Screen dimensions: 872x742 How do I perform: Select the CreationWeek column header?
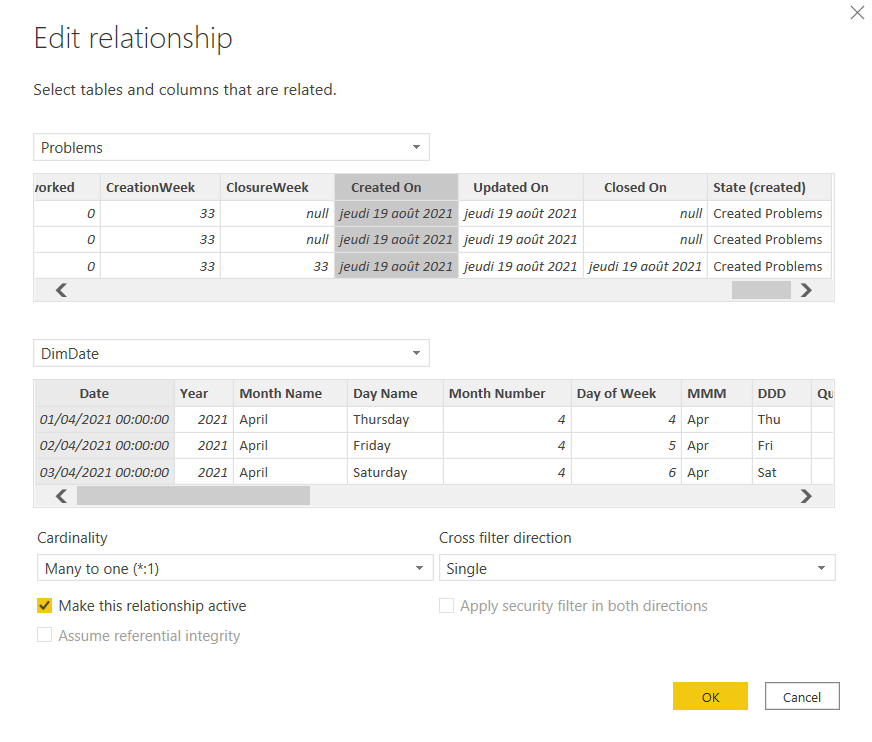point(160,187)
